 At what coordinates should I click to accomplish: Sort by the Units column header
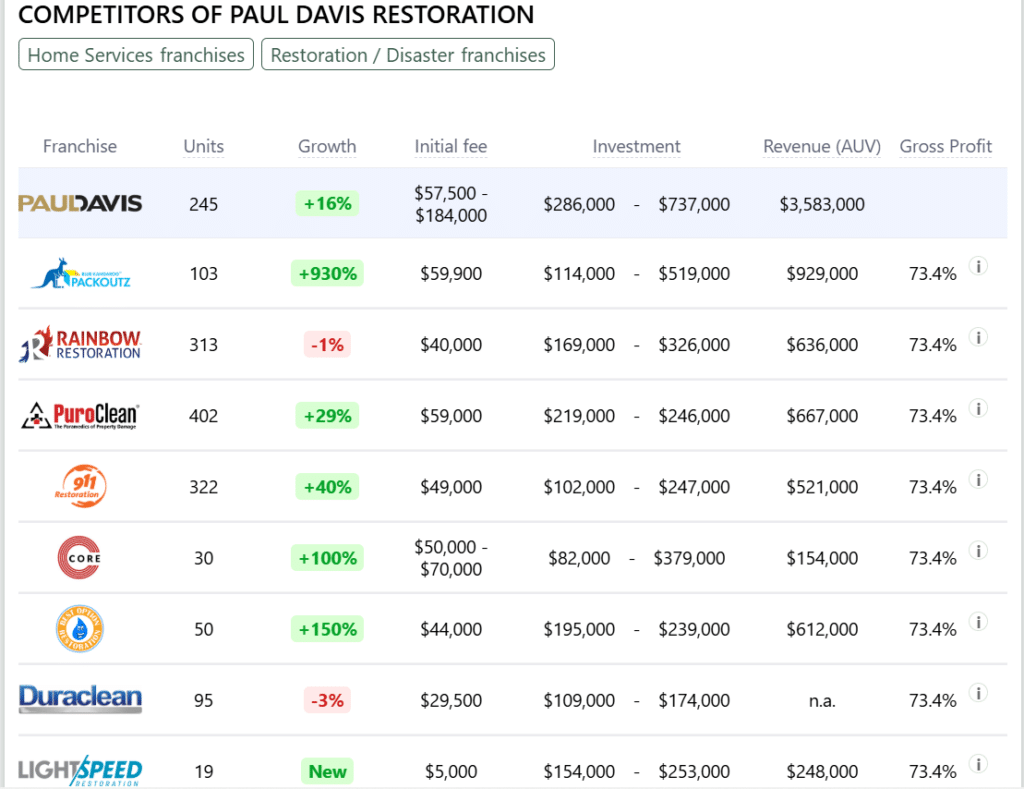click(204, 146)
